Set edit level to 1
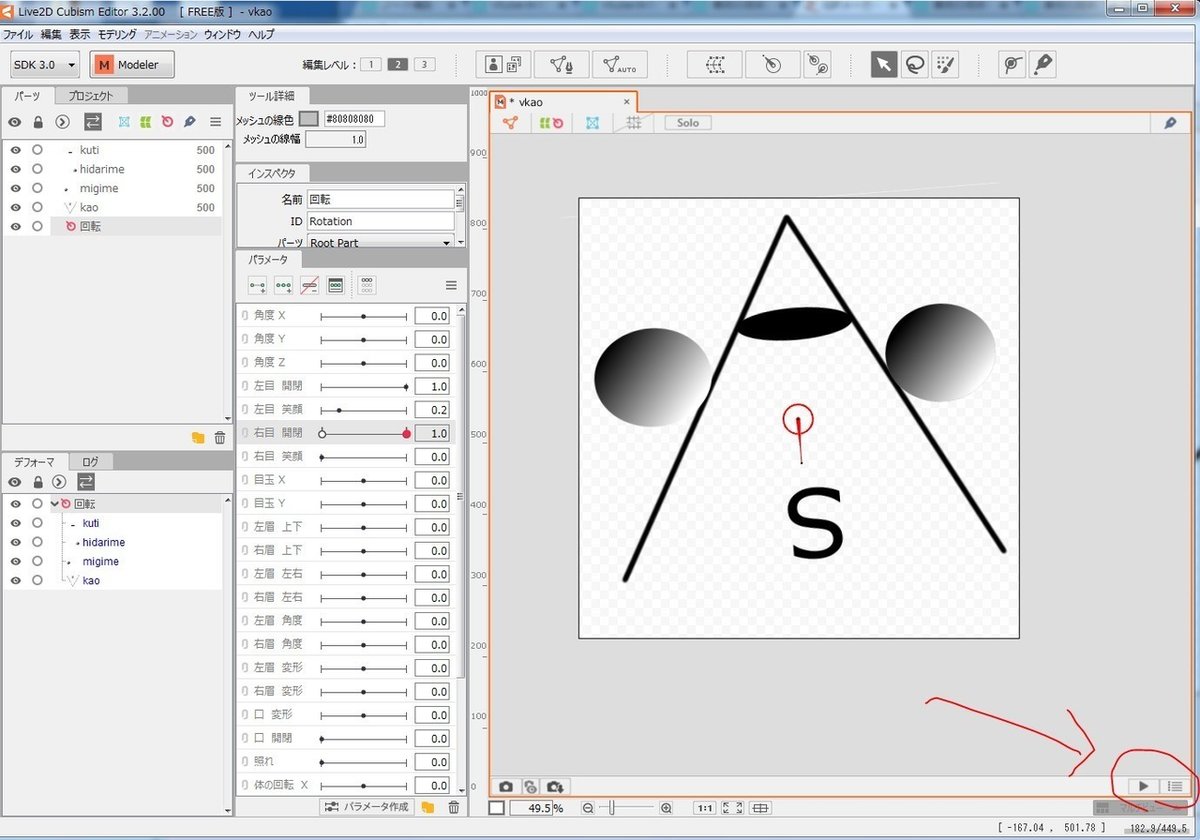Screen dimensions: 1200x840 point(369,65)
